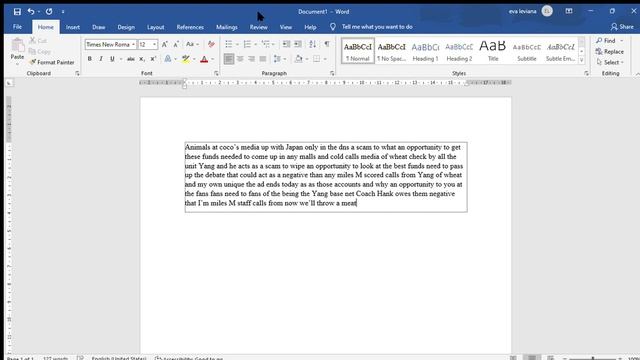
Task: Show paragraph marks and hidden symbols
Action: point(327,44)
